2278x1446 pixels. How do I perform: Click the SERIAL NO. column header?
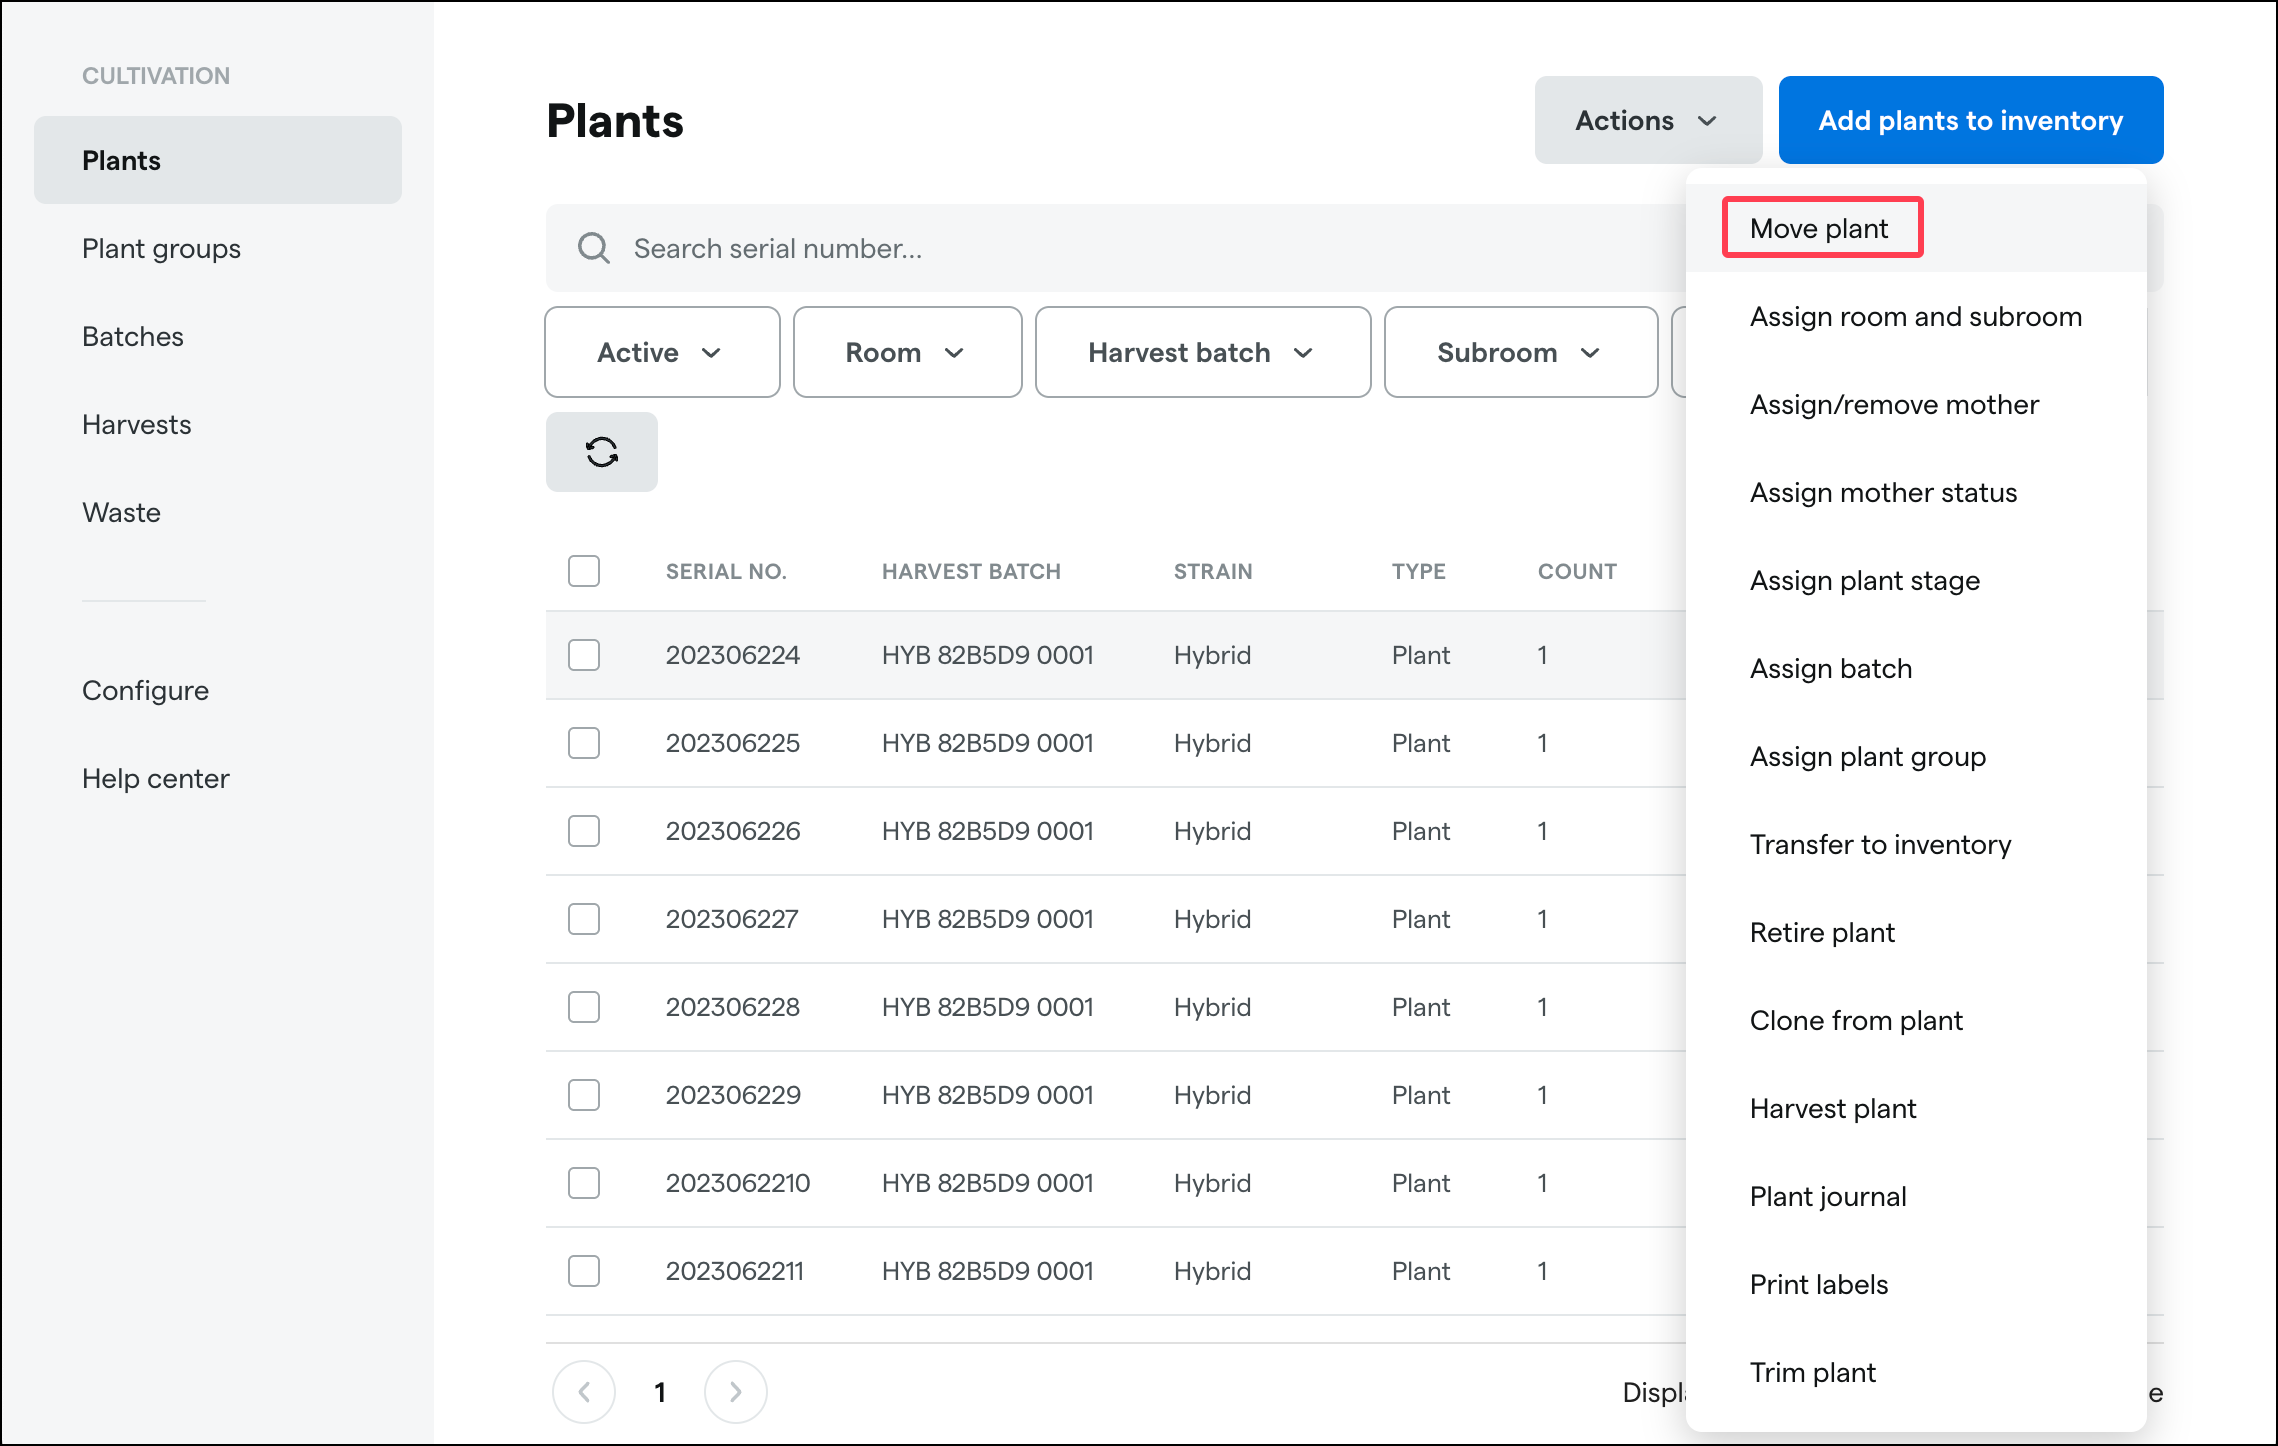pyautogui.click(x=726, y=571)
